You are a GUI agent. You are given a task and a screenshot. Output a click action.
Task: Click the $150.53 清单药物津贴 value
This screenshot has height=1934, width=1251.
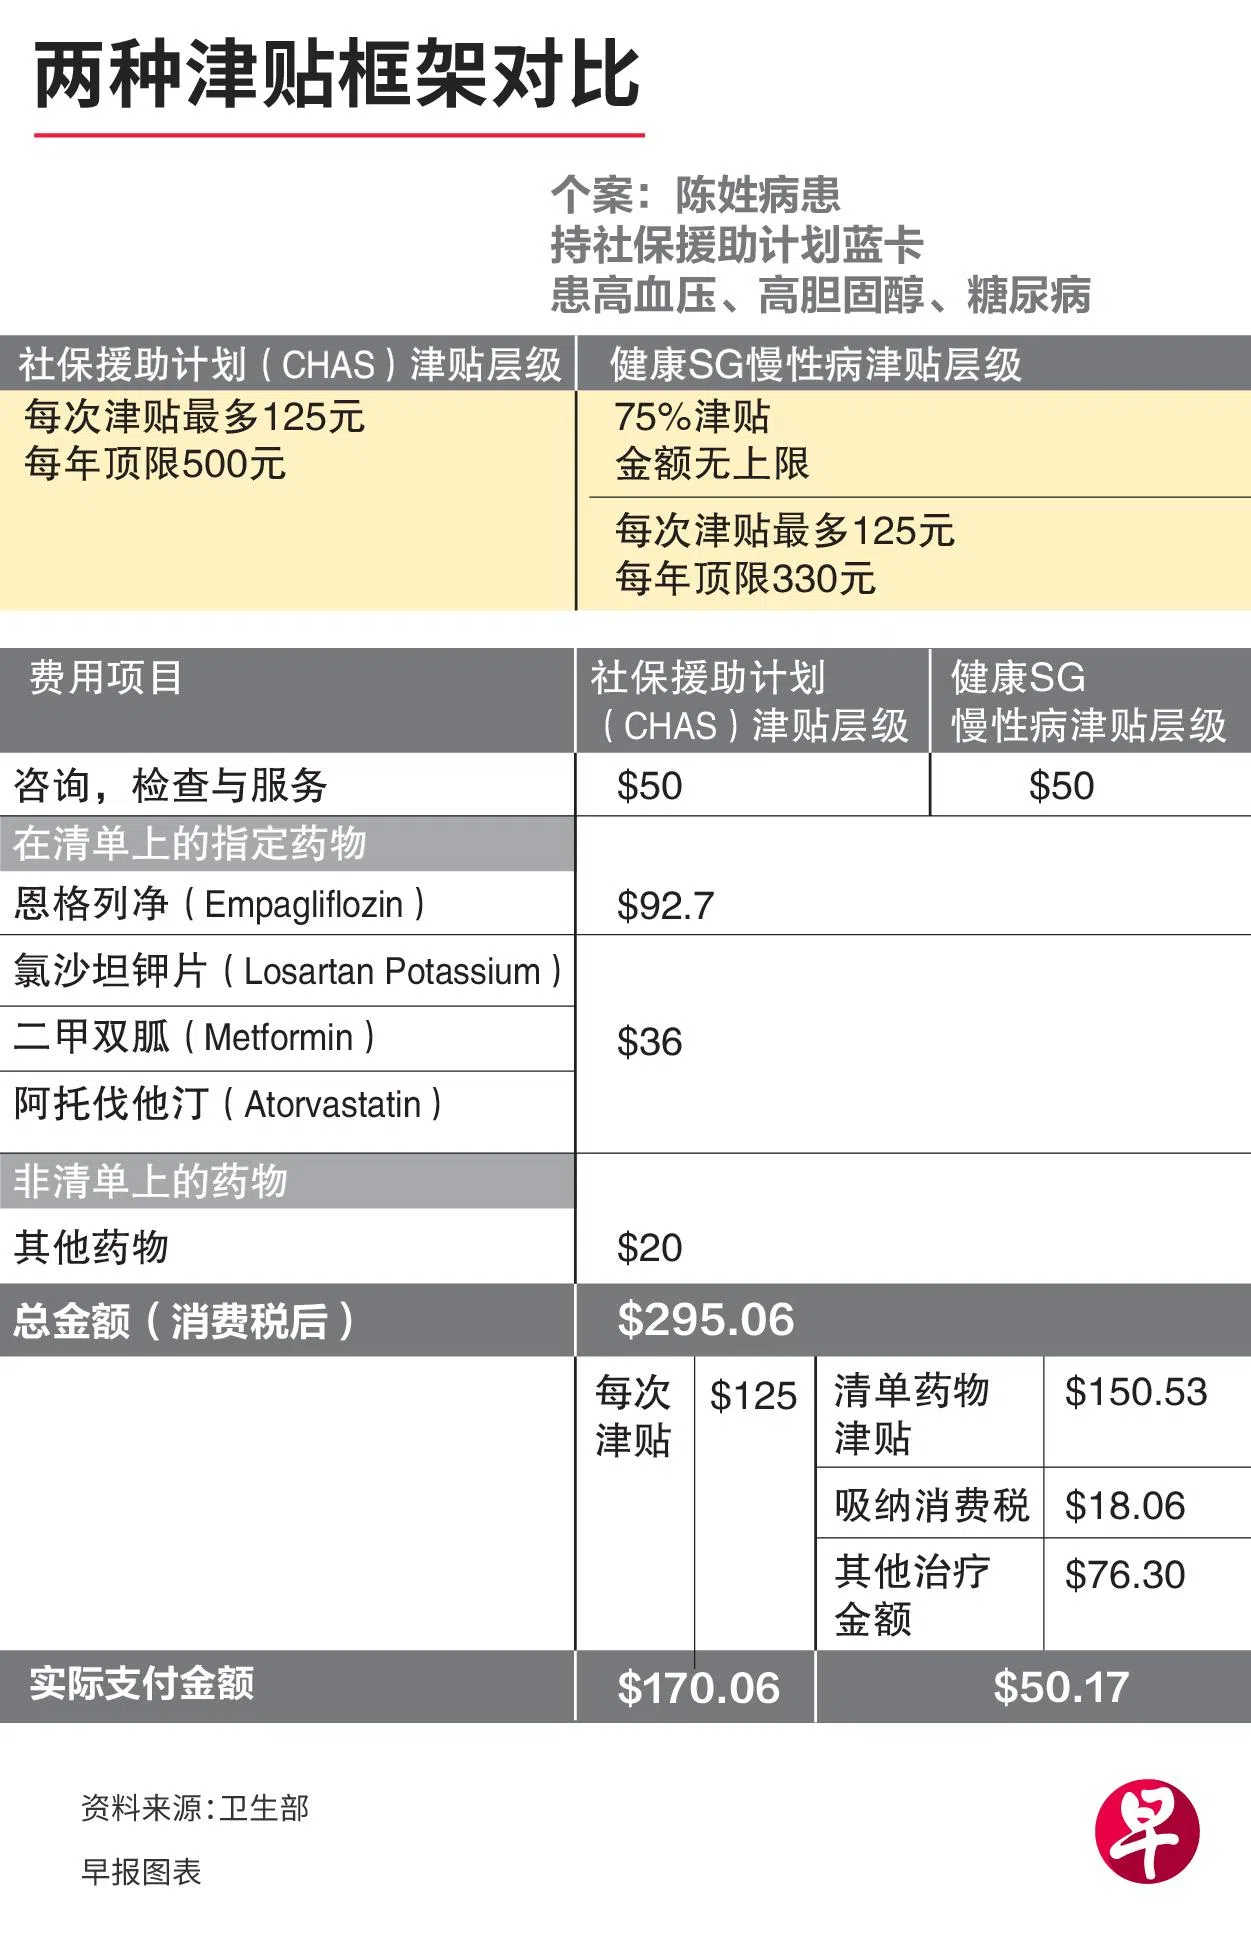[1135, 1392]
